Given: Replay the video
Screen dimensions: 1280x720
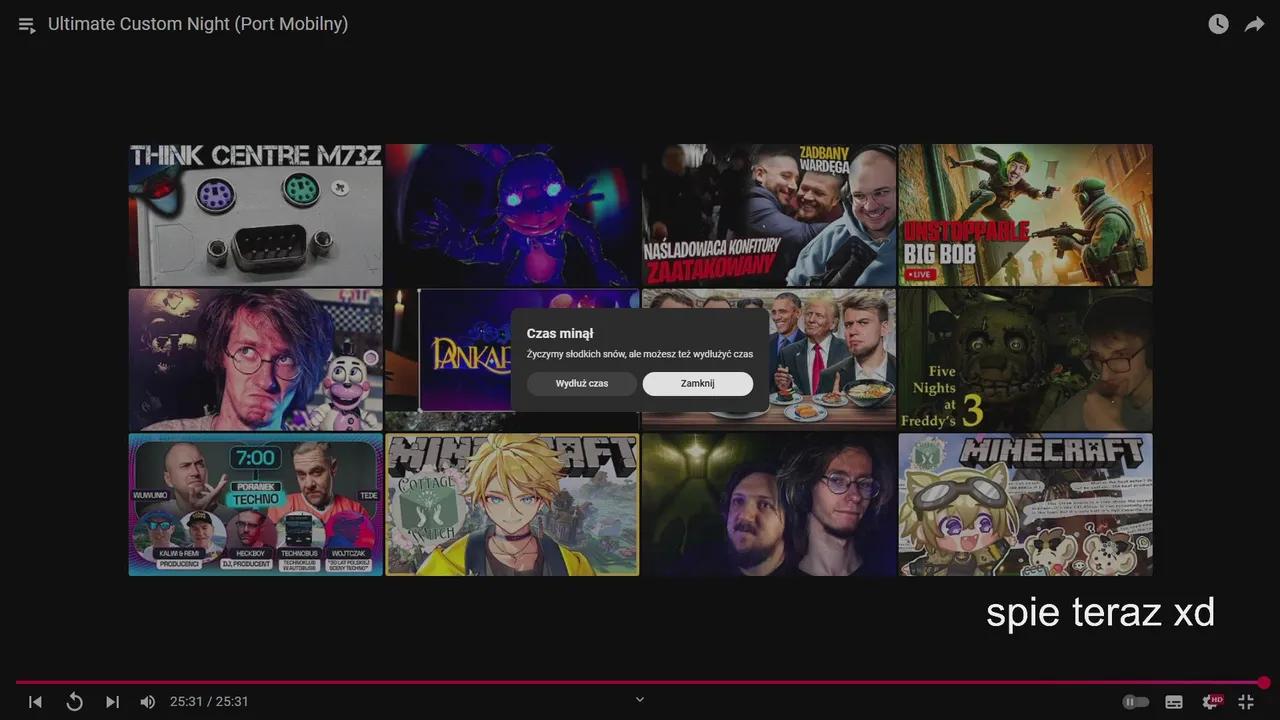Looking at the screenshot, I should click(x=74, y=702).
